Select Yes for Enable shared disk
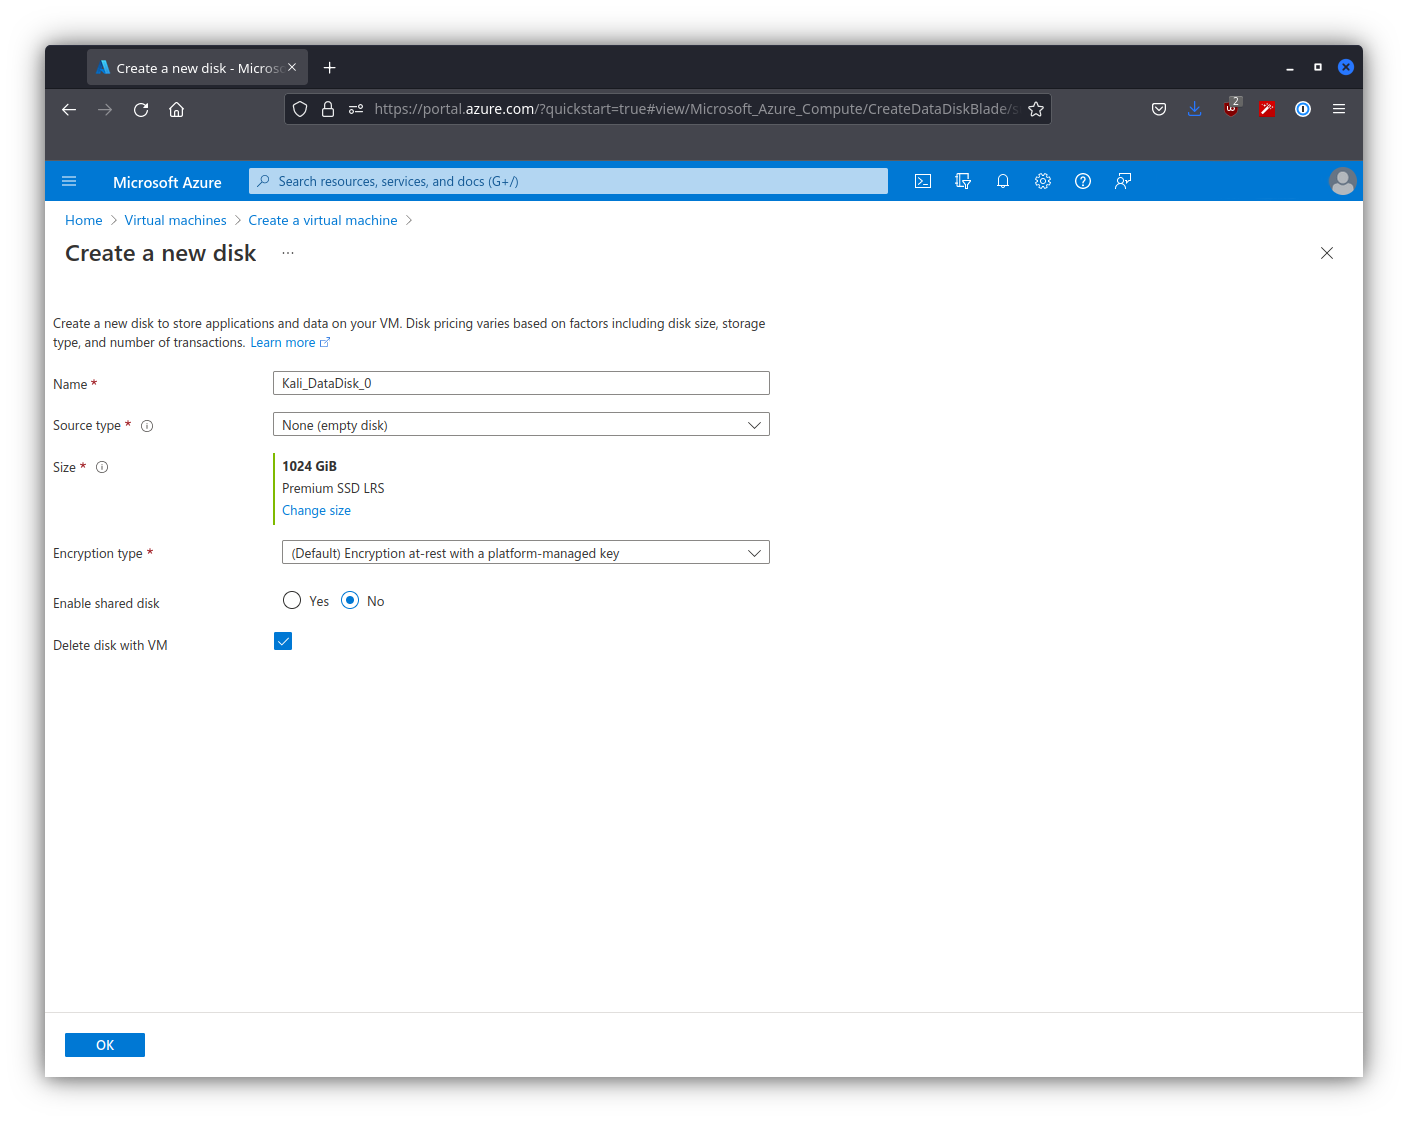The height and width of the screenshot is (1122, 1408). point(292,600)
